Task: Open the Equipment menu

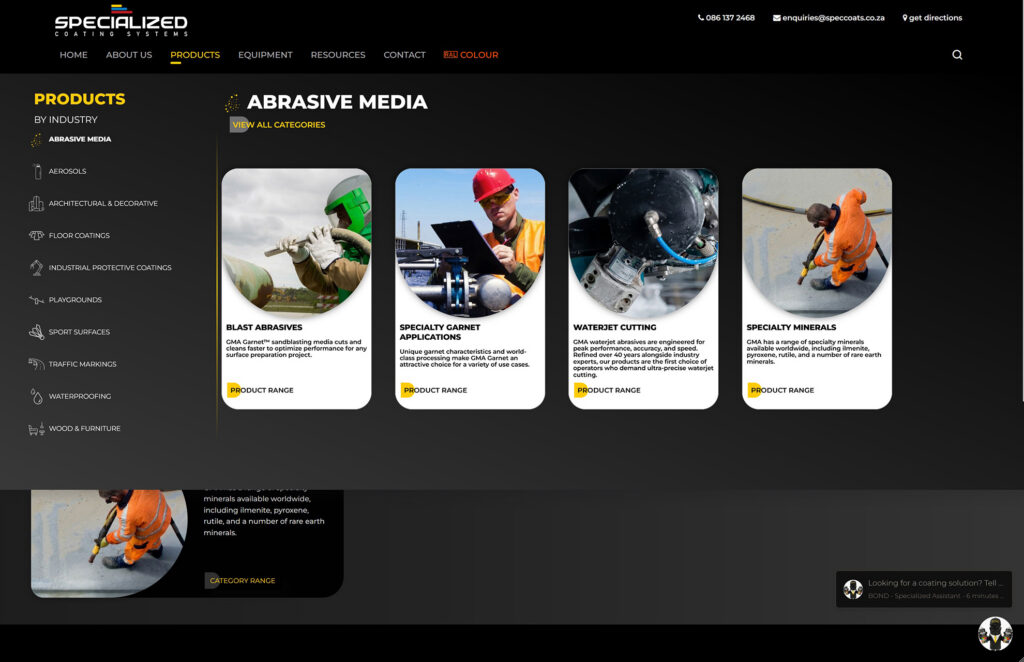Action: pyautogui.click(x=265, y=55)
